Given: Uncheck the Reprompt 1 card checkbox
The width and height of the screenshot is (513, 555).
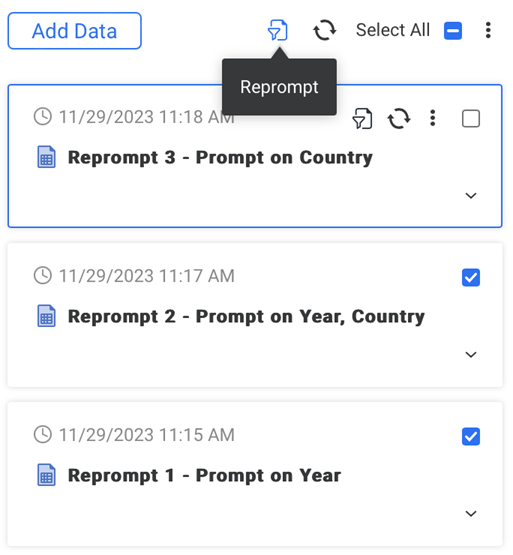Looking at the screenshot, I should (x=471, y=436).
